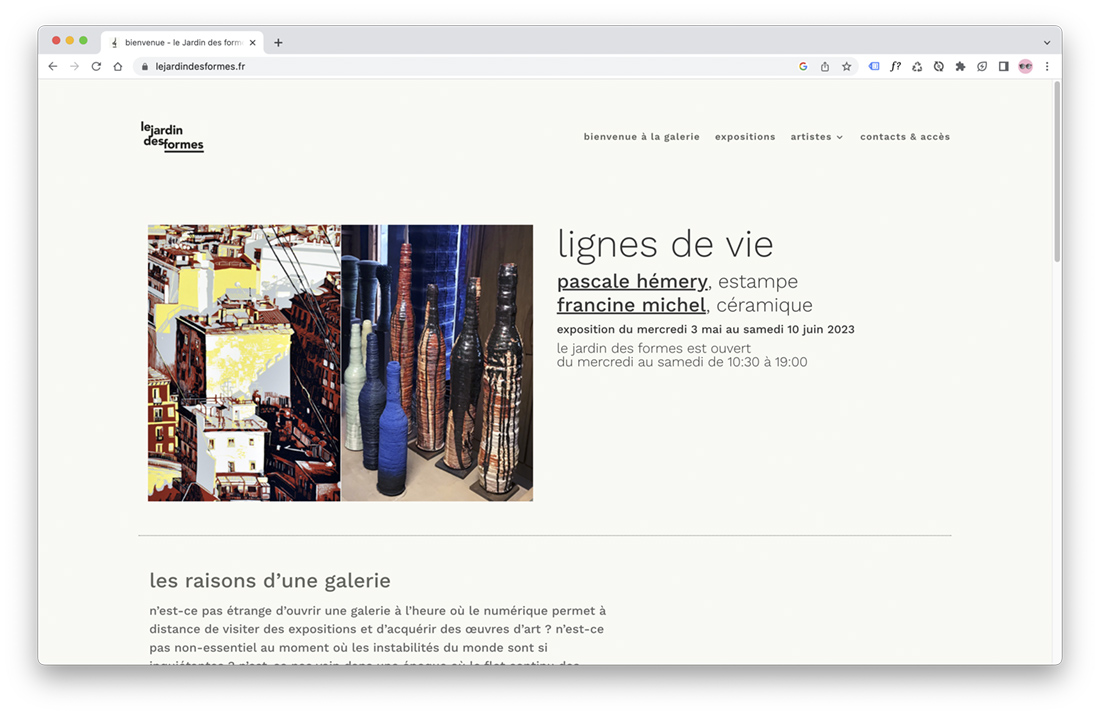Toggle the browser side panel
This screenshot has height=715, width=1100.
[x=1003, y=67]
